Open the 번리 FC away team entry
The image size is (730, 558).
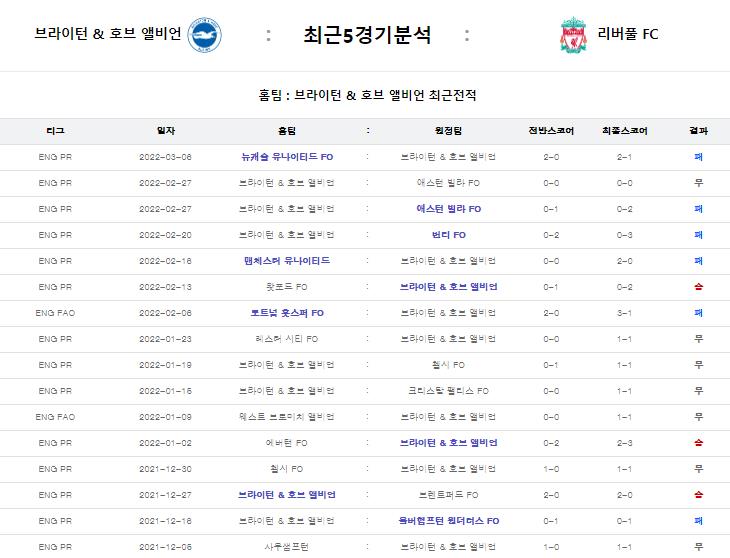[448, 235]
